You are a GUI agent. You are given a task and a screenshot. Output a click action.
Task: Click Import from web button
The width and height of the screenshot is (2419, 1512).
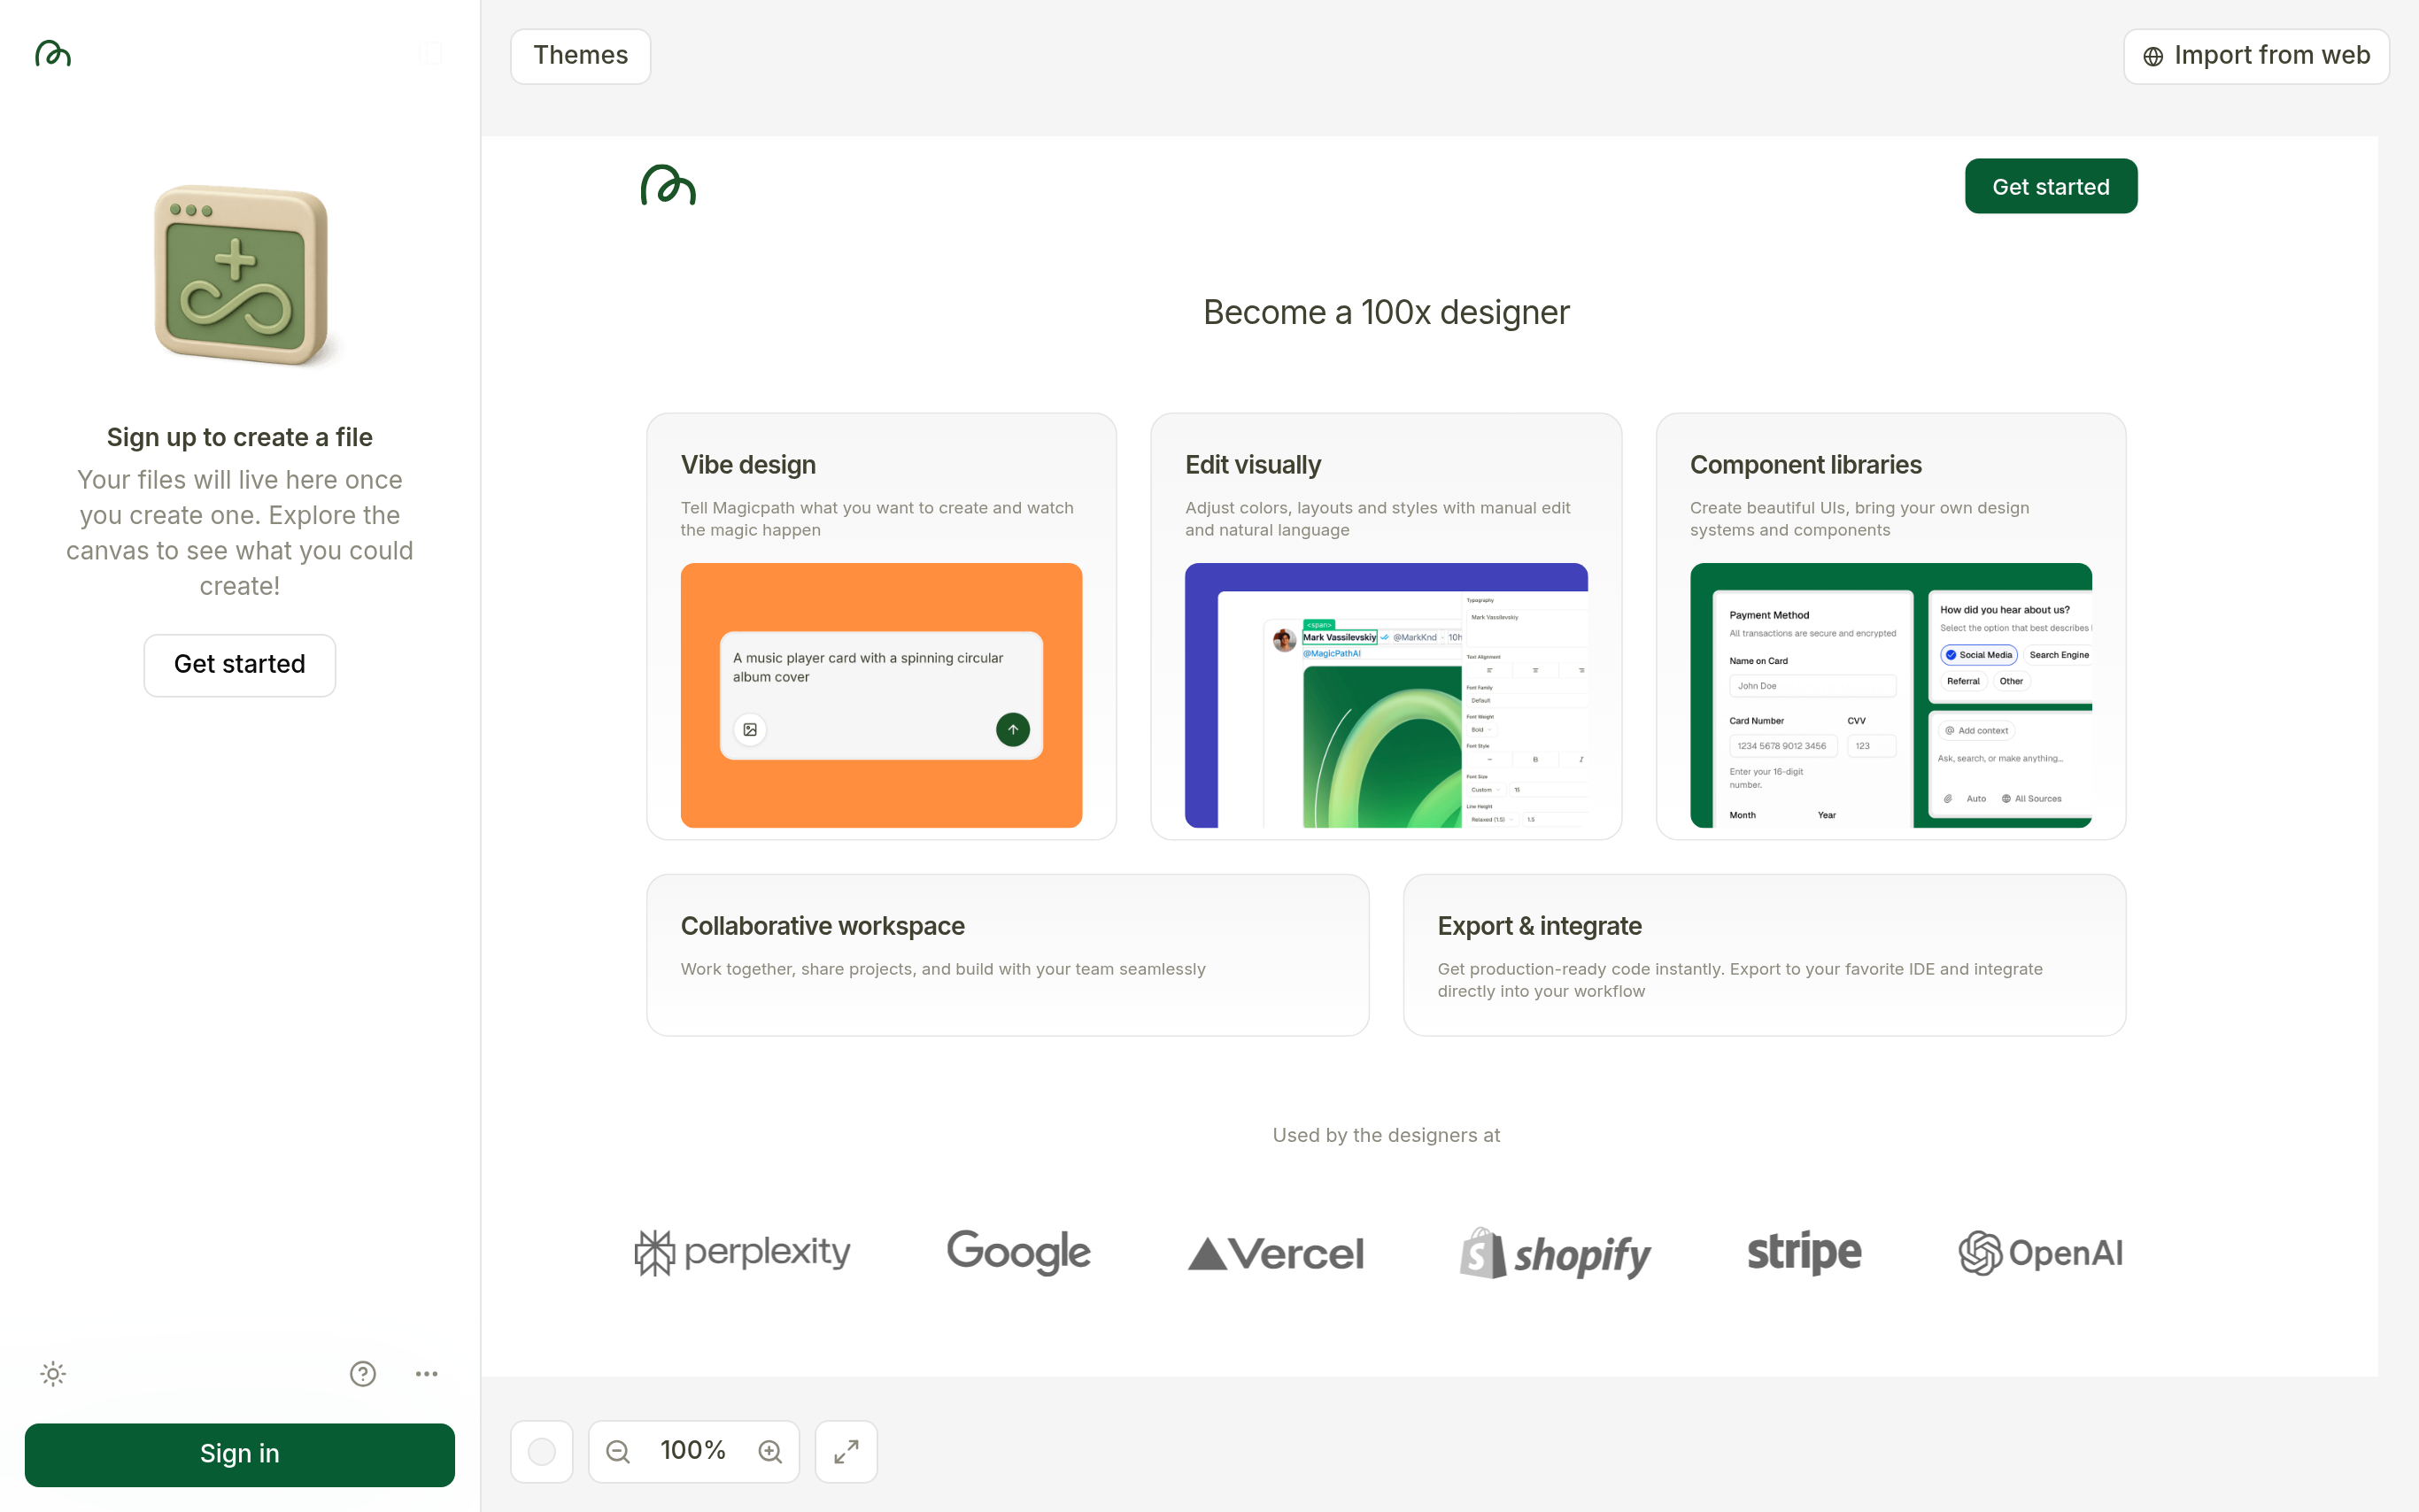[2256, 56]
